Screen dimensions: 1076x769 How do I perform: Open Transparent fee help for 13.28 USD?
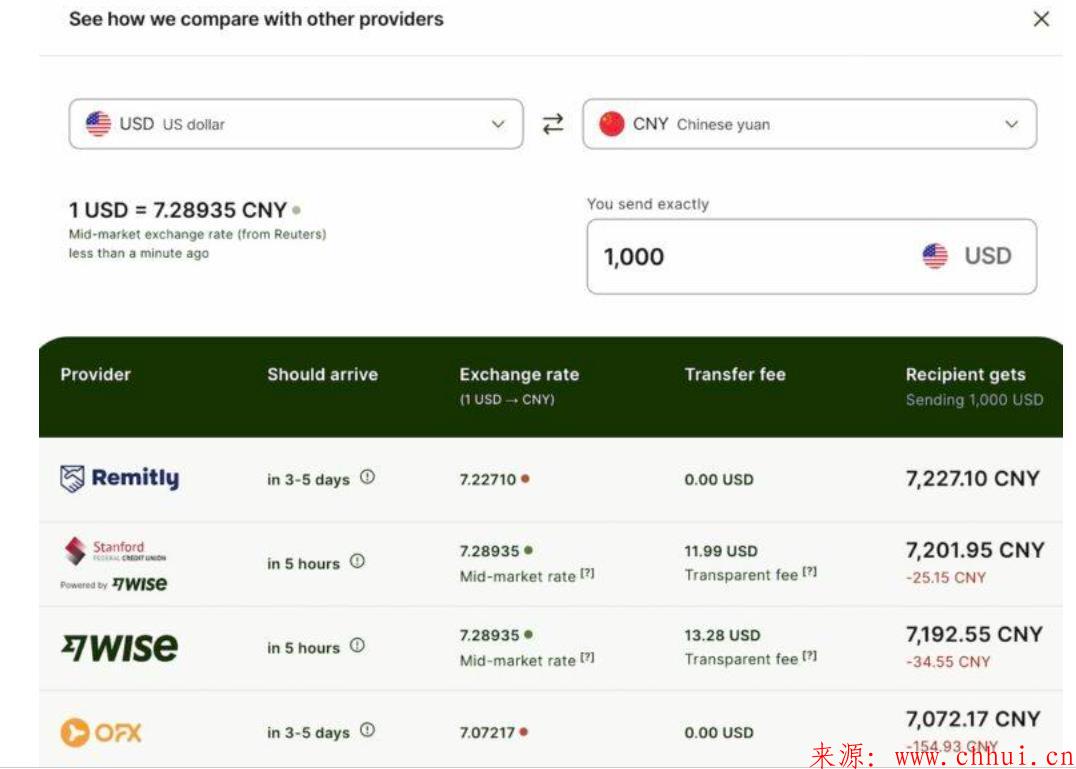[x=810, y=656]
